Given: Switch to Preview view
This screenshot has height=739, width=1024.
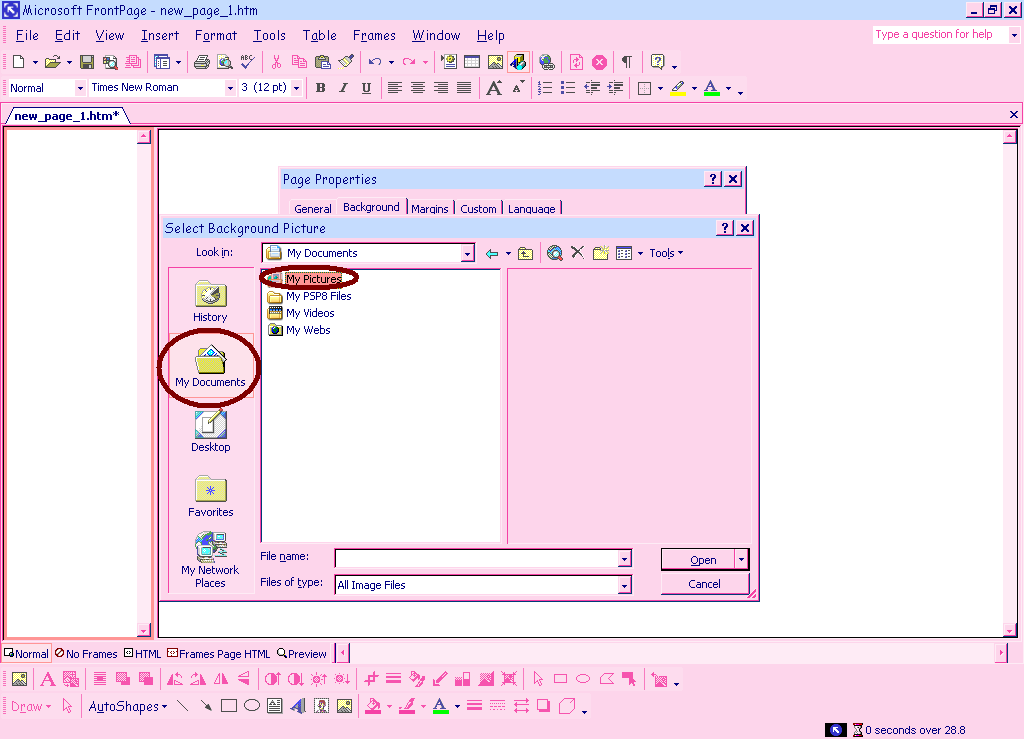Looking at the screenshot, I should 301,653.
